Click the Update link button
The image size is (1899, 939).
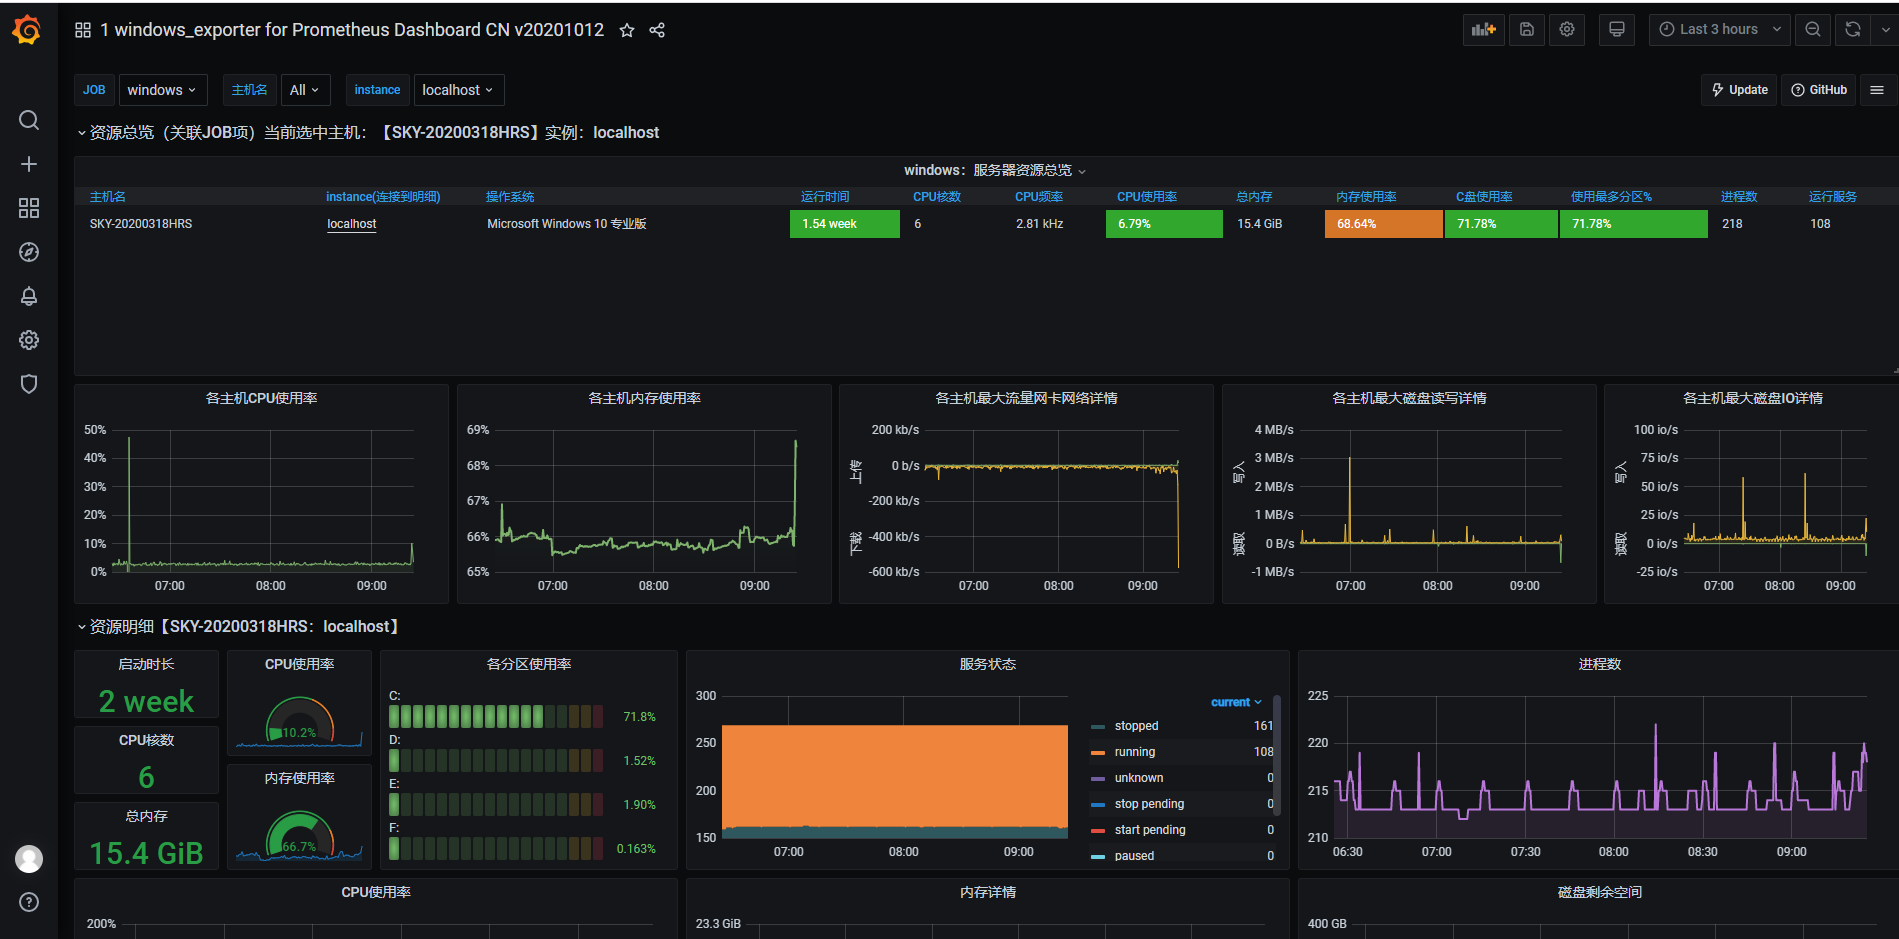coord(1739,90)
